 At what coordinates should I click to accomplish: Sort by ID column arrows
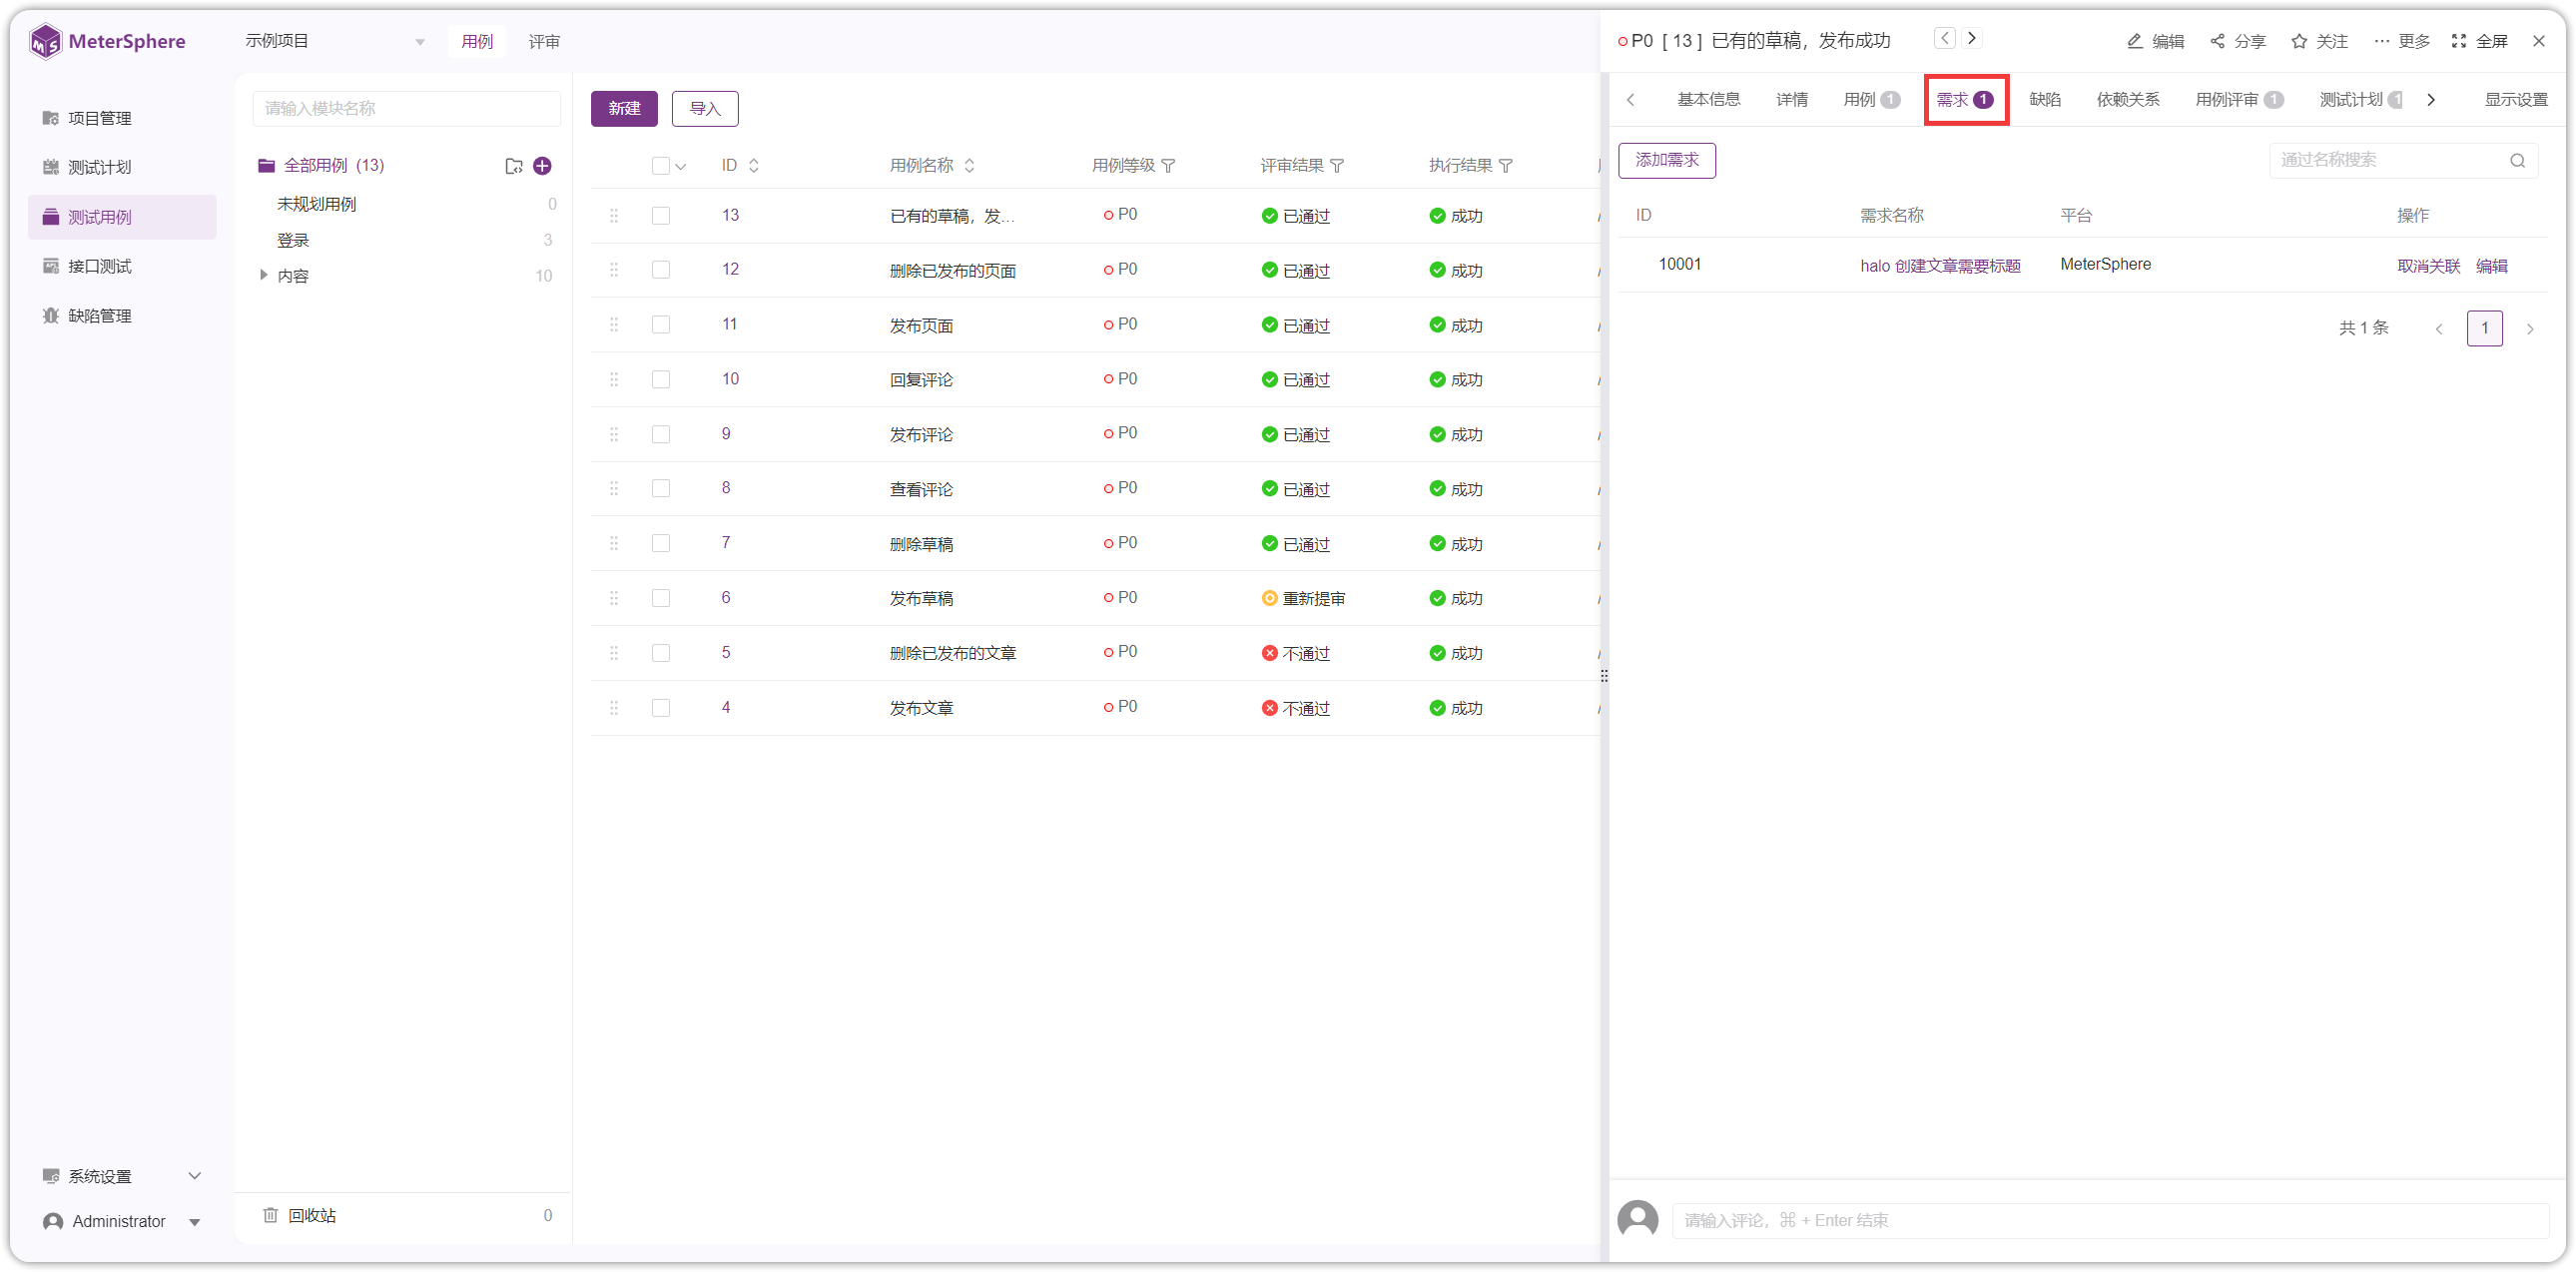coord(754,166)
